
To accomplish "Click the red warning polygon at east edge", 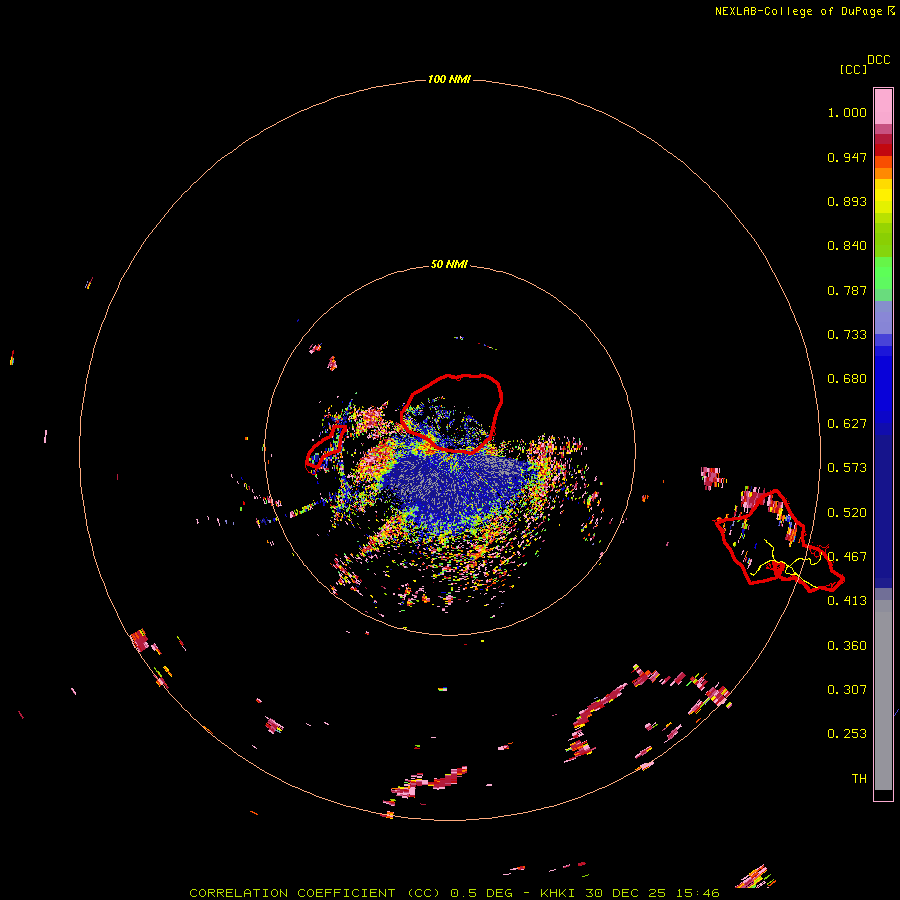I will click(778, 541).
